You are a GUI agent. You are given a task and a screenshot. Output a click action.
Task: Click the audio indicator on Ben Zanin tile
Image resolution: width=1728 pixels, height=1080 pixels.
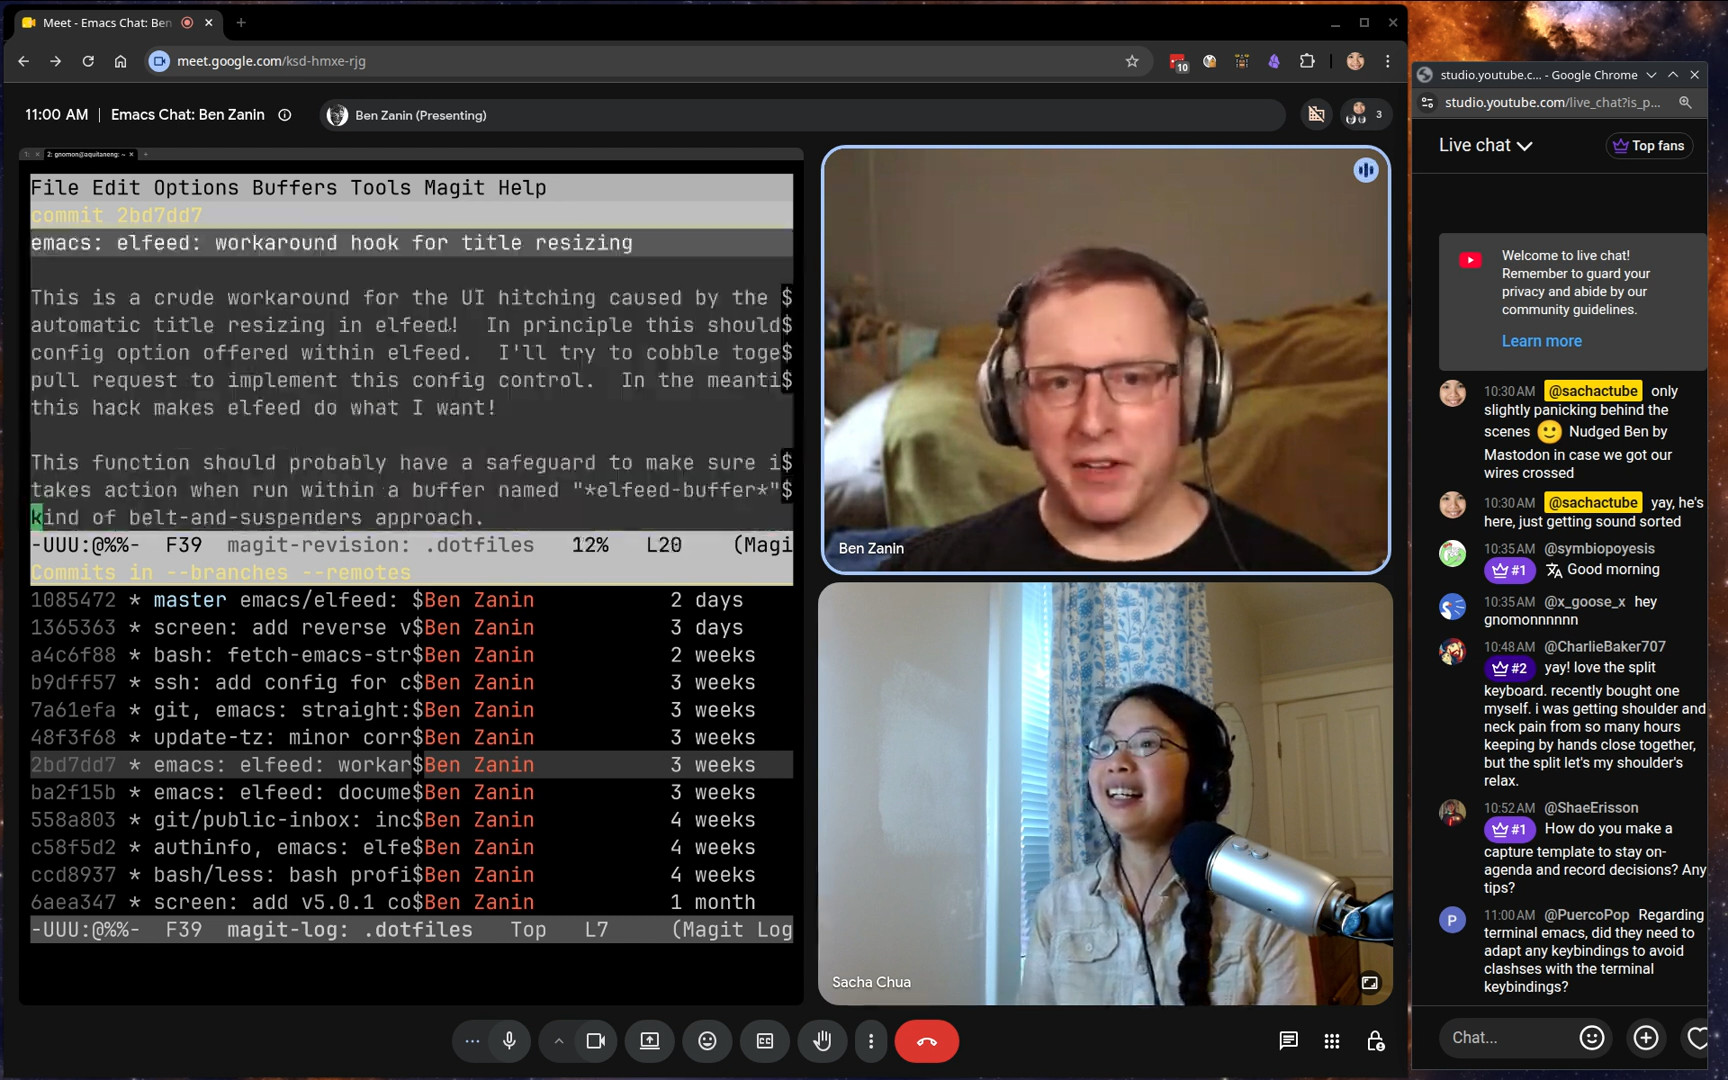tap(1366, 170)
